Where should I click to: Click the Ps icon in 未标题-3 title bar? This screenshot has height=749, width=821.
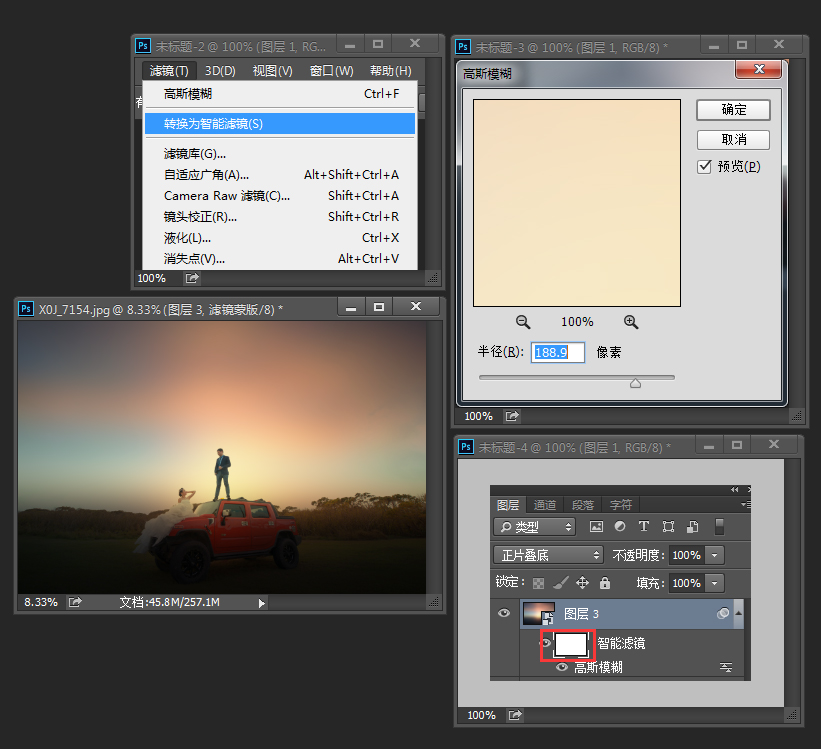[x=463, y=47]
